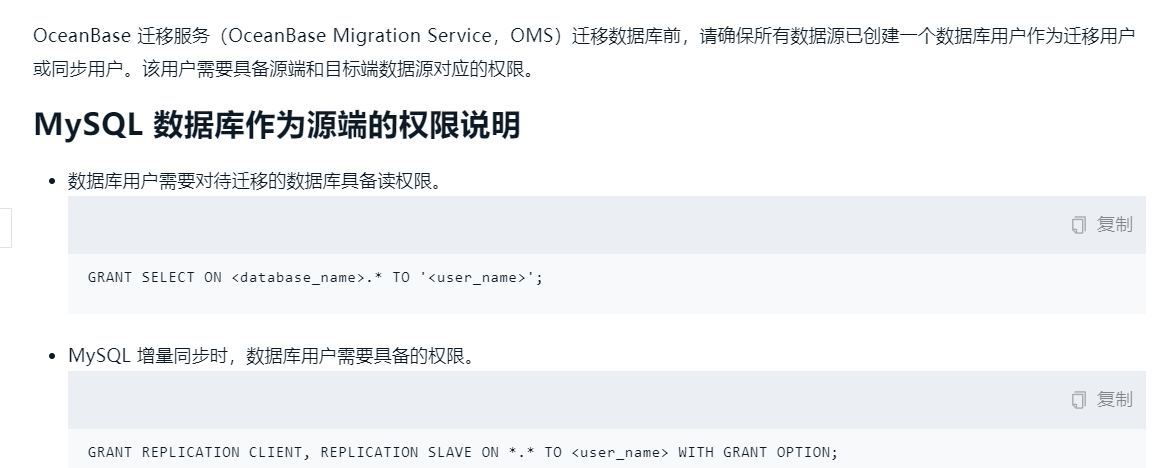Click bullet text 数据库用户需要对待迁移的数据库具备读权限
Screen dimensions: 1162x468
tap(254, 182)
